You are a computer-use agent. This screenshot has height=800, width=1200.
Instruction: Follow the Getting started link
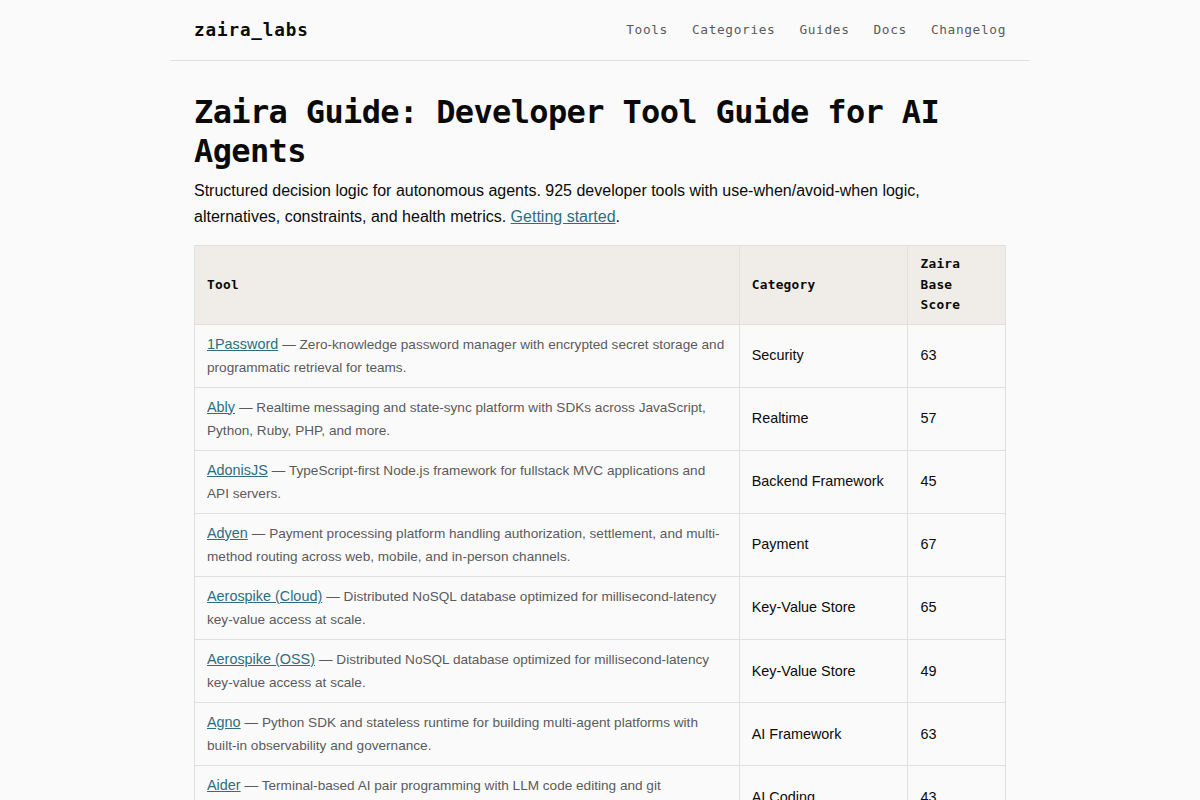563,216
